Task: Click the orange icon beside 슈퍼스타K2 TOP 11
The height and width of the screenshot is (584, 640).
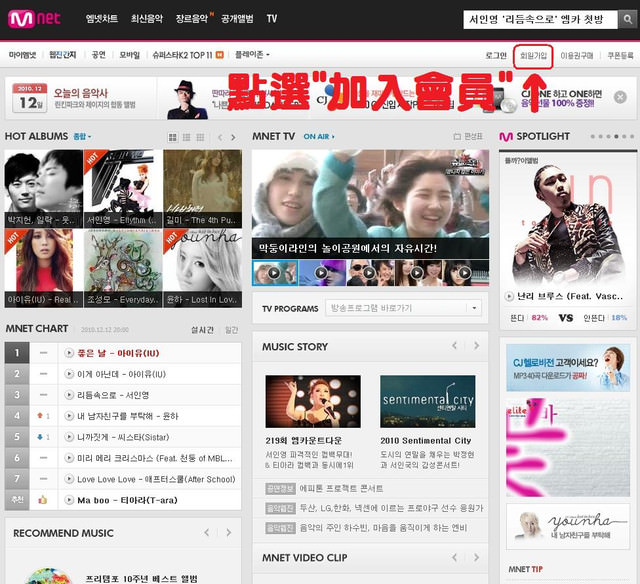Action: (x=220, y=55)
